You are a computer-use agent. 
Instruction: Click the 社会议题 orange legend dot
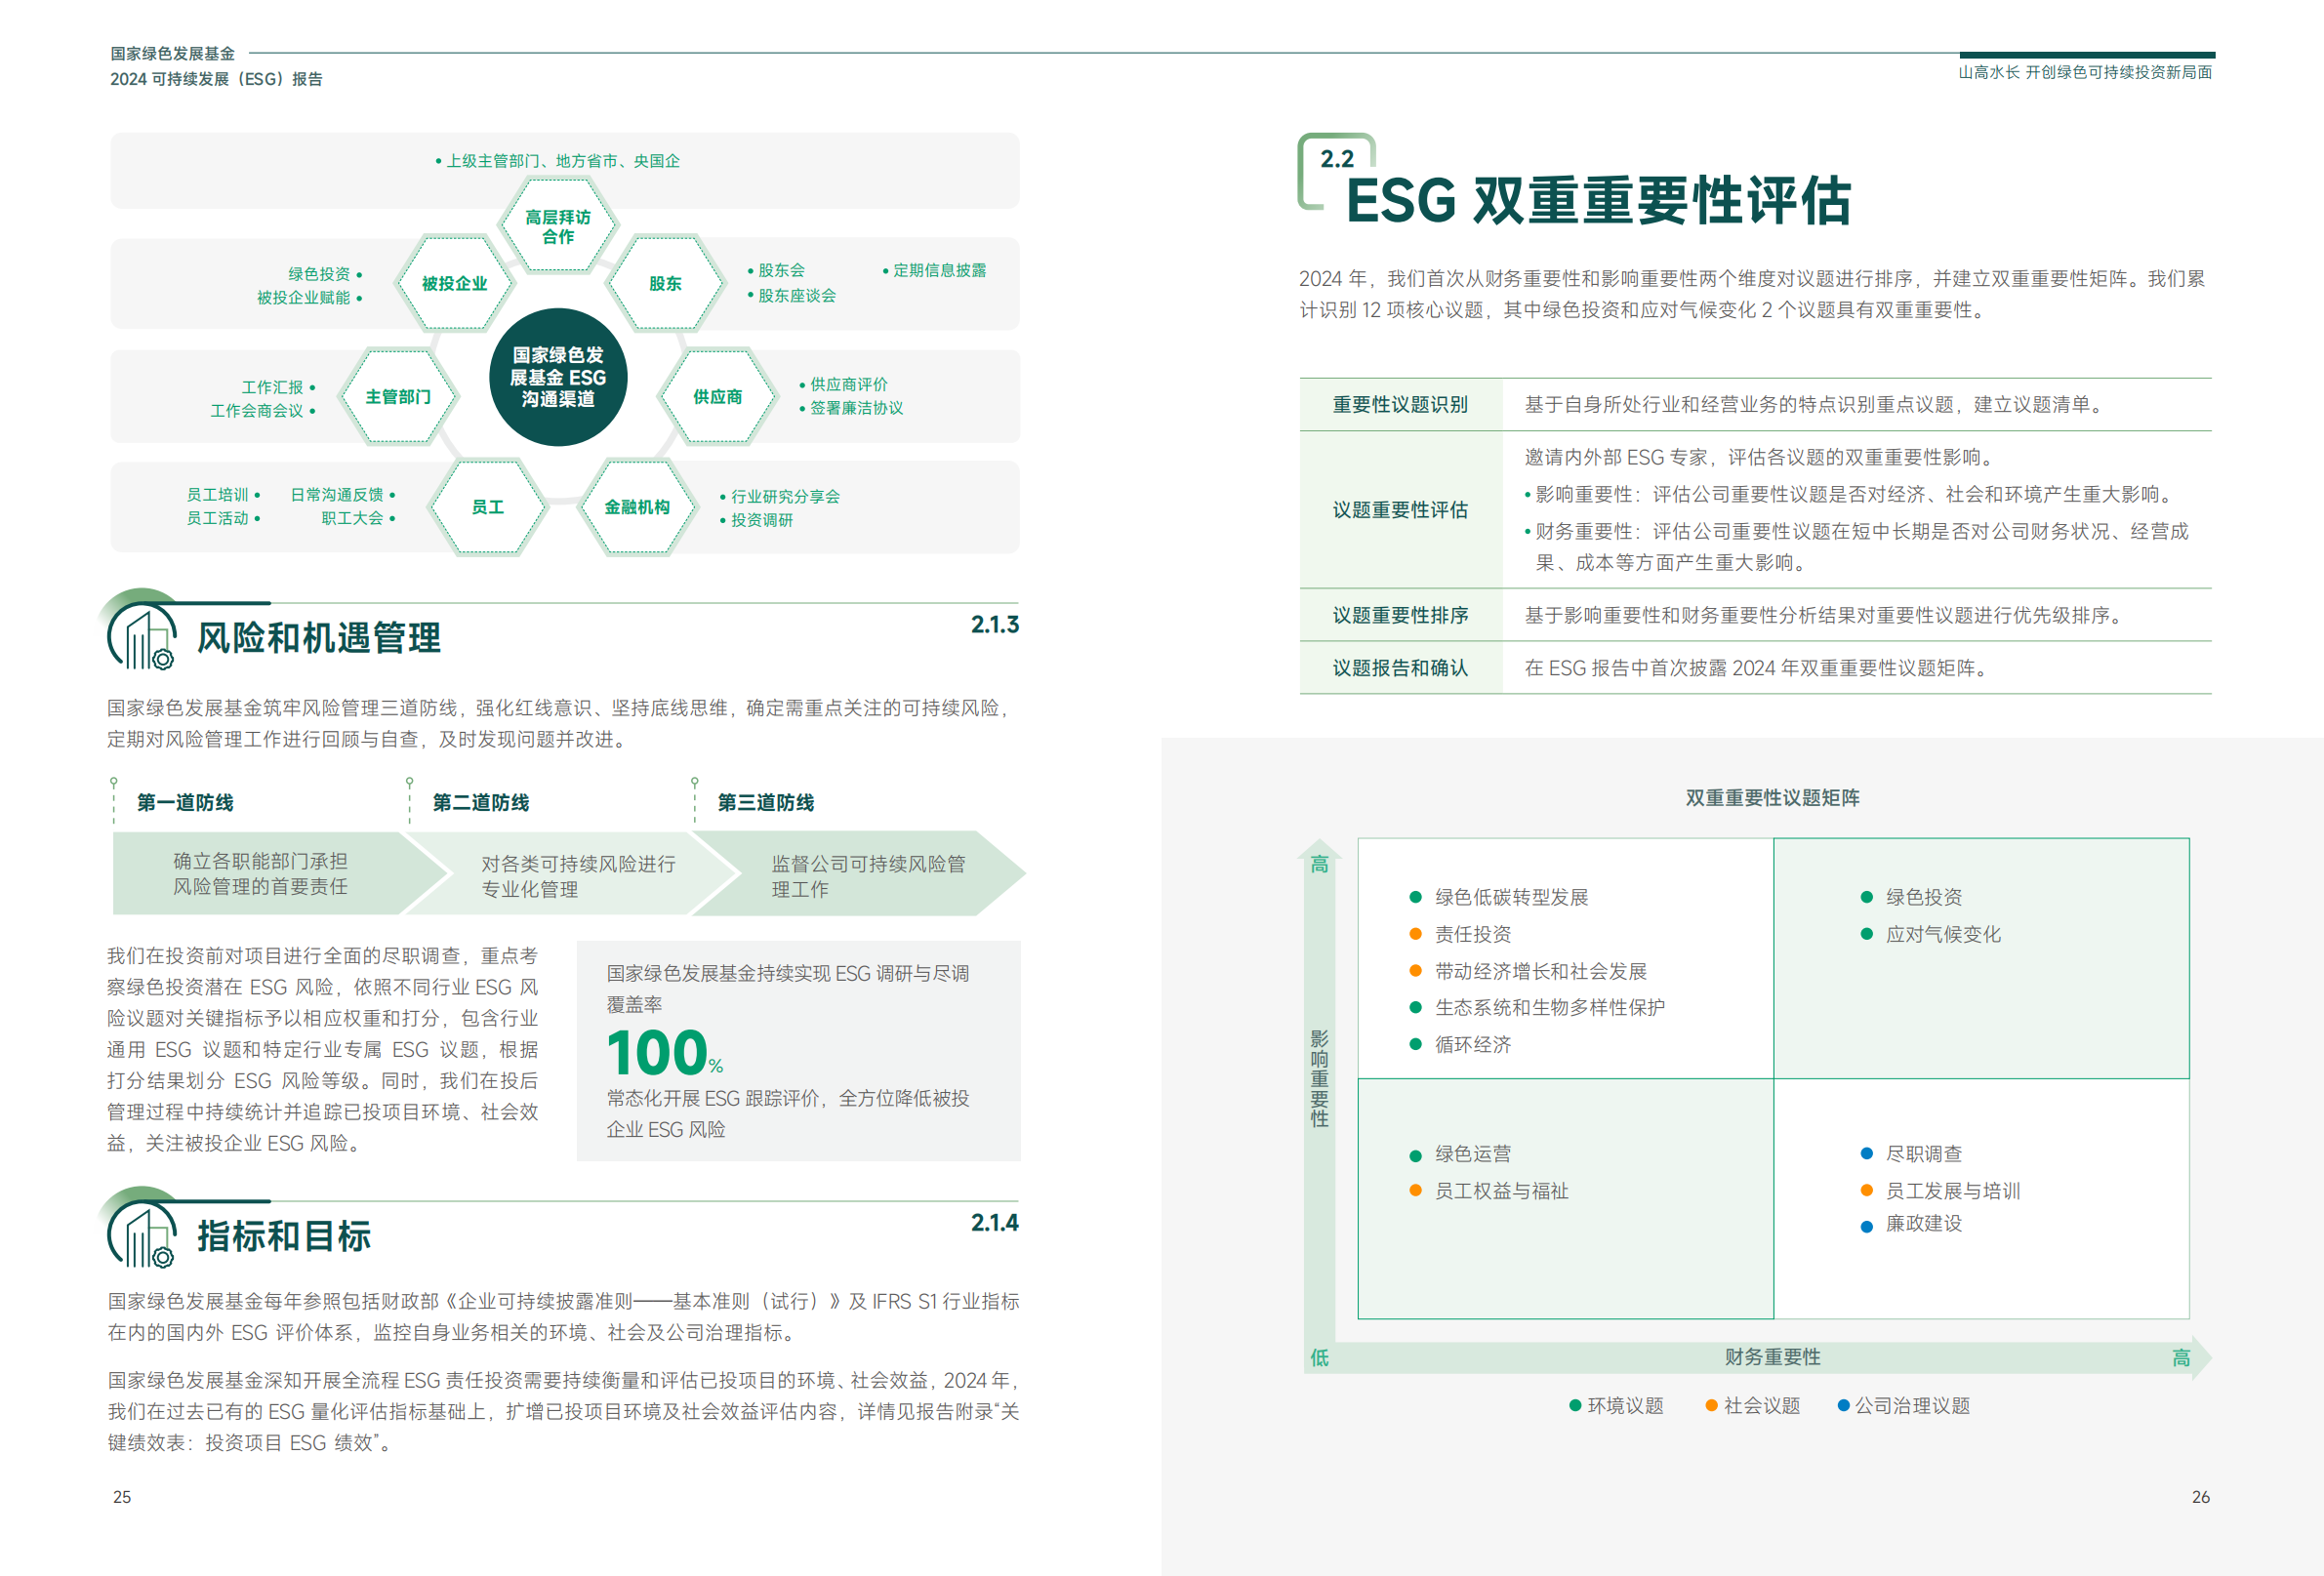(1711, 1405)
